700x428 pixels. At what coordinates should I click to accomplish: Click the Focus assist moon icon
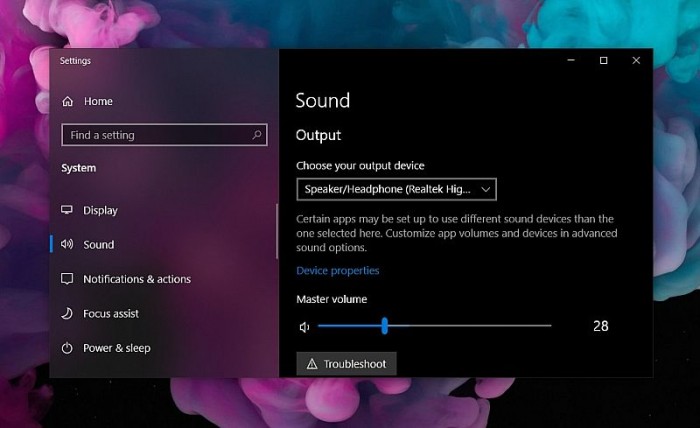tap(68, 313)
